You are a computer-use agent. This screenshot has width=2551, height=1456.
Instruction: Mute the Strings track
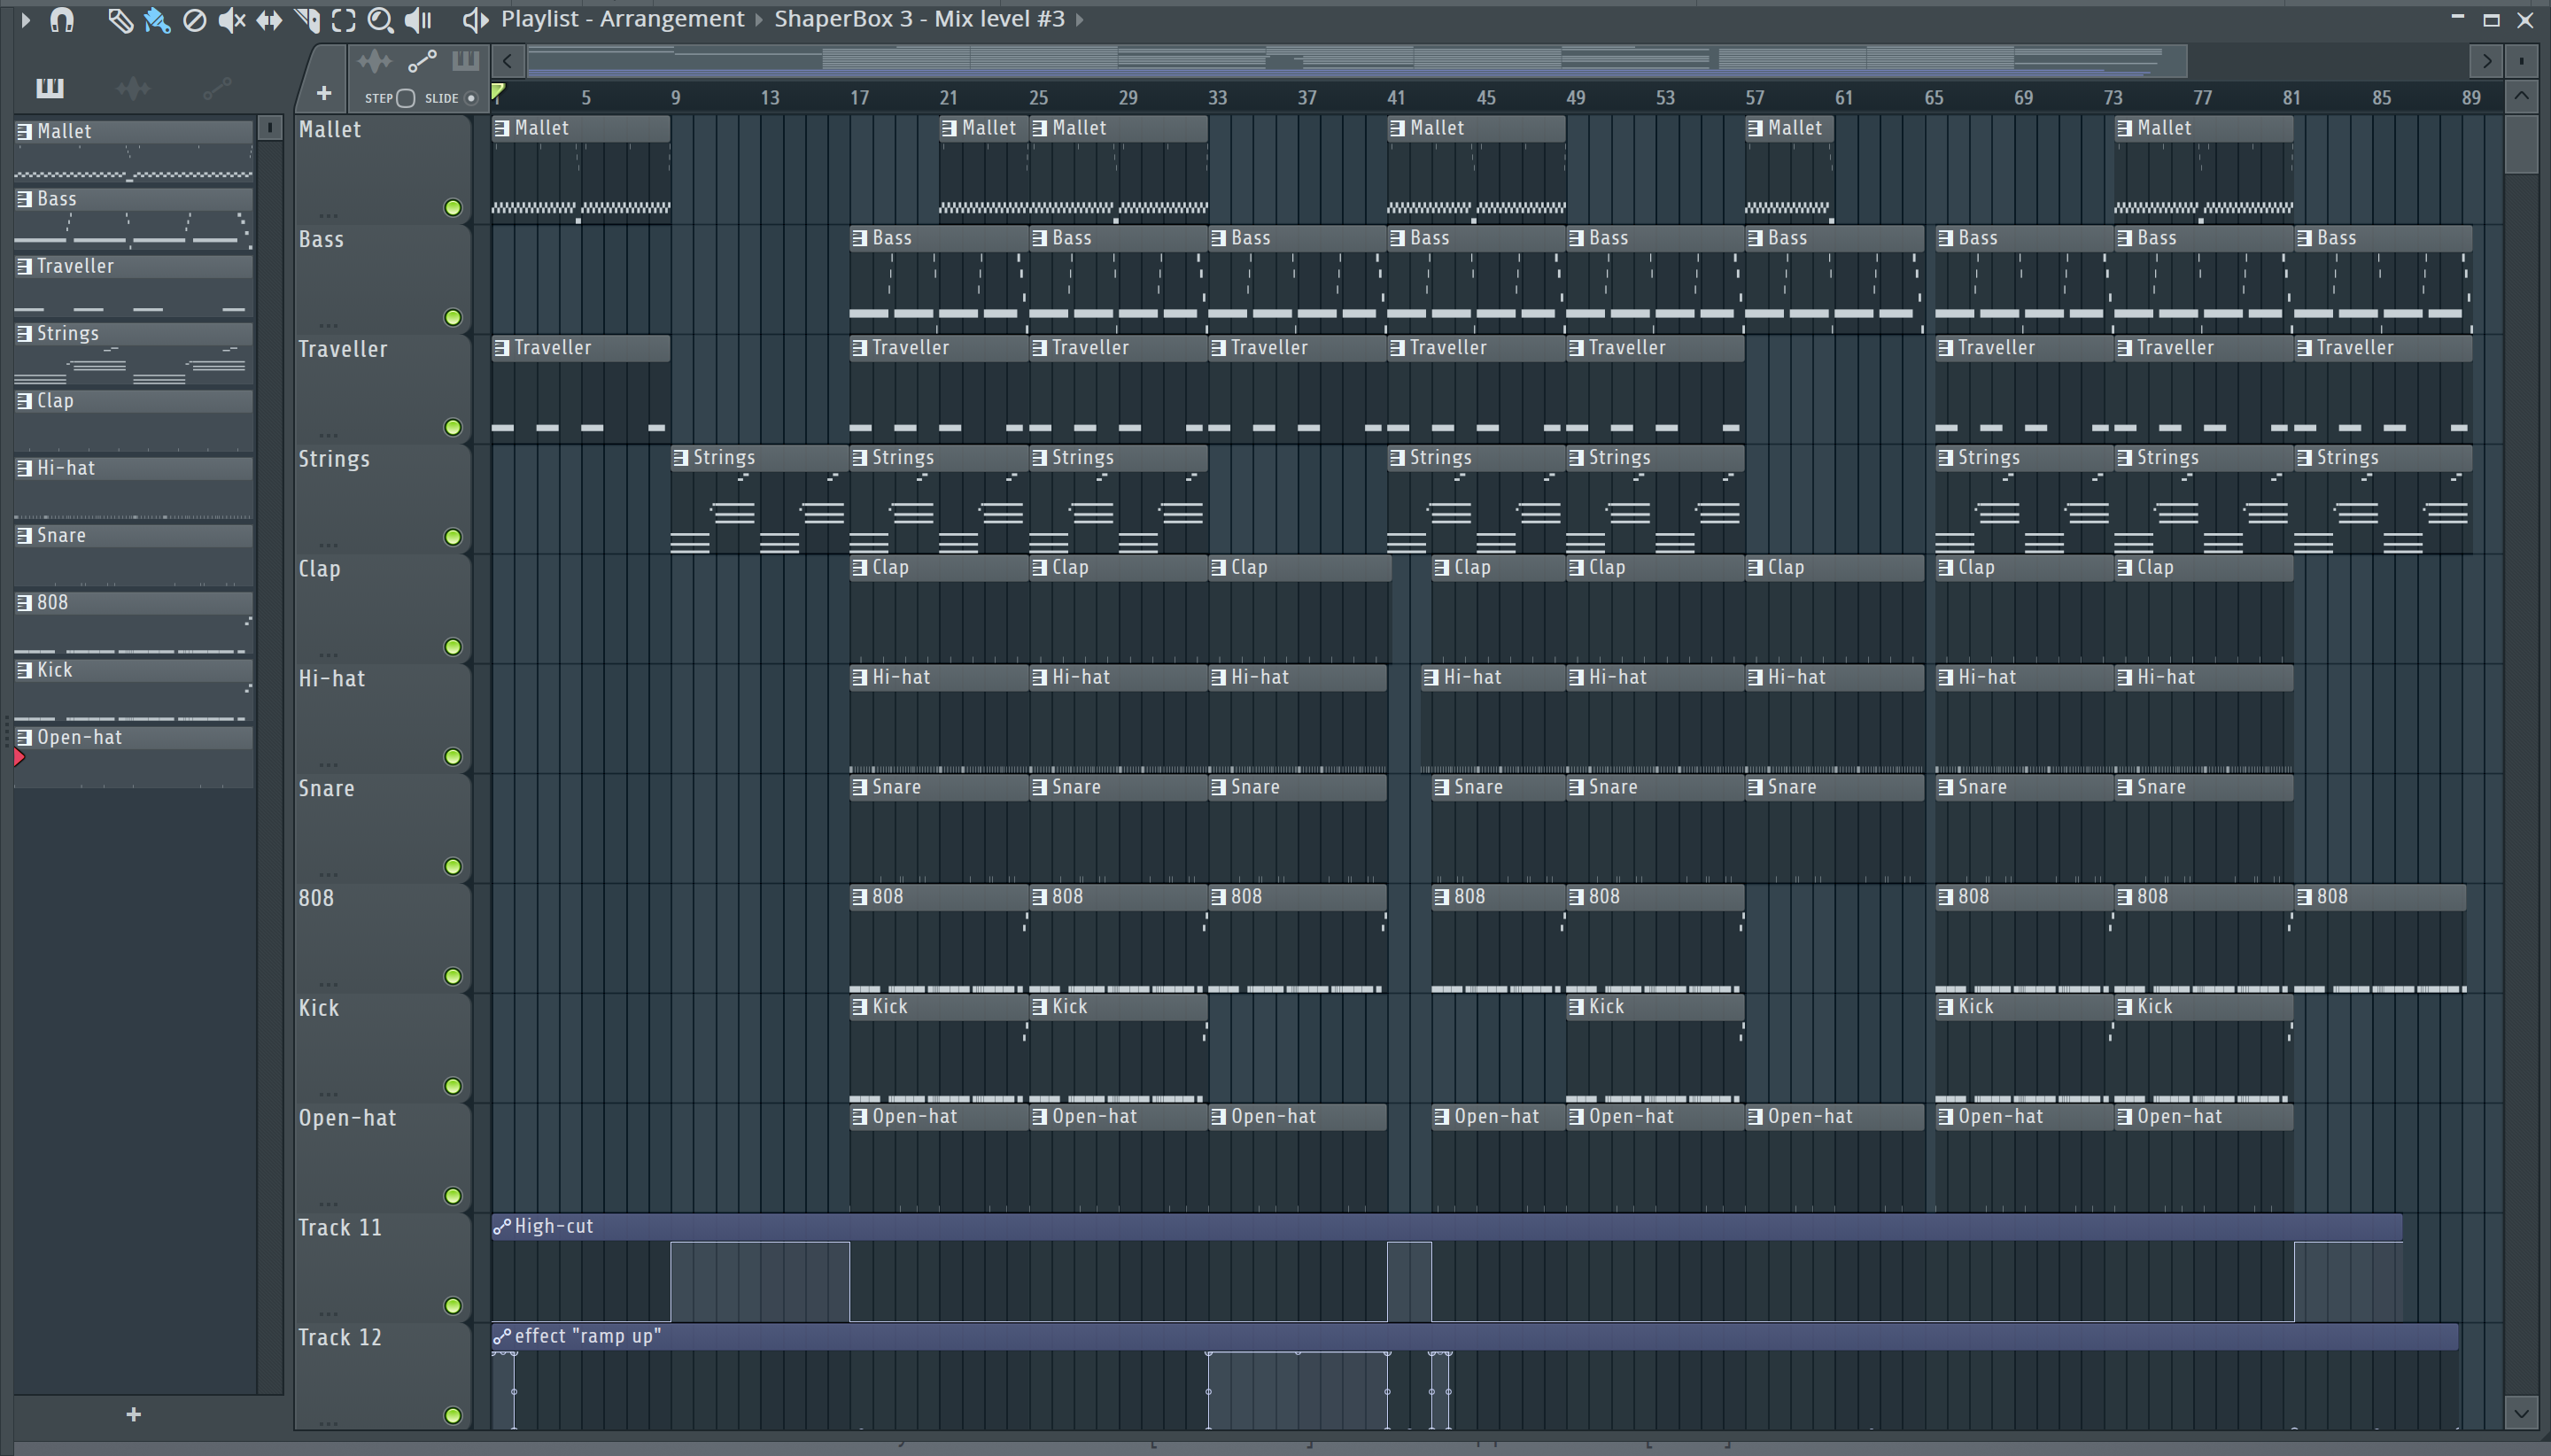[453, 537]
